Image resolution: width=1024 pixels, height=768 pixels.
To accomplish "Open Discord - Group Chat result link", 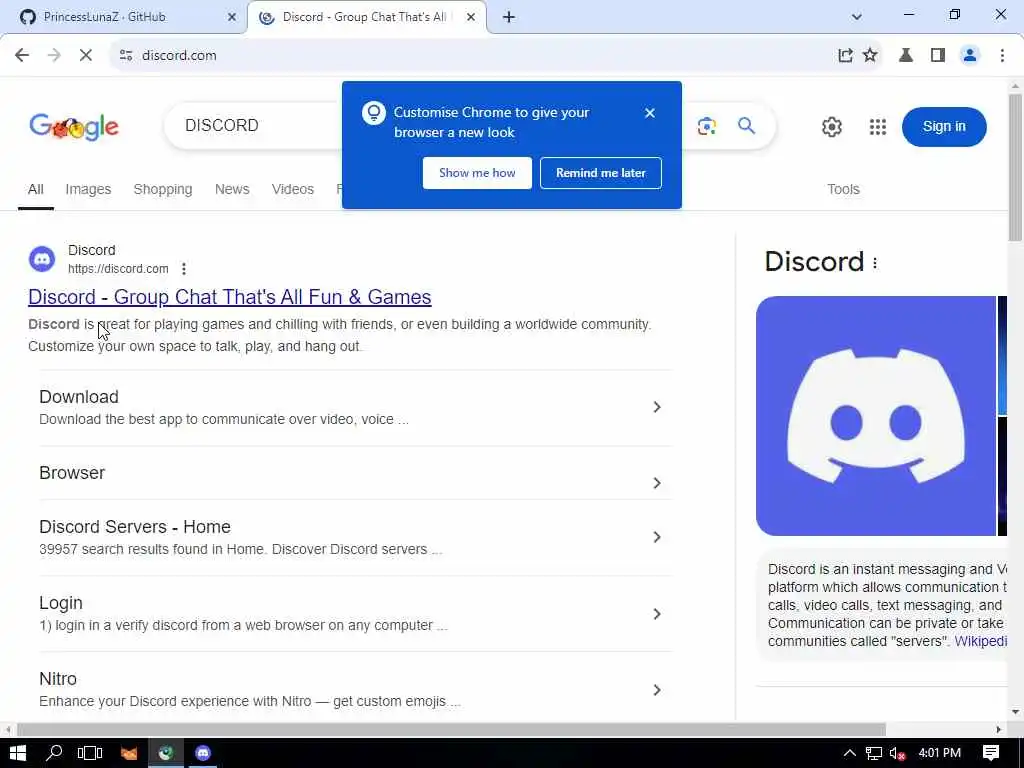I will coord(229,297).
